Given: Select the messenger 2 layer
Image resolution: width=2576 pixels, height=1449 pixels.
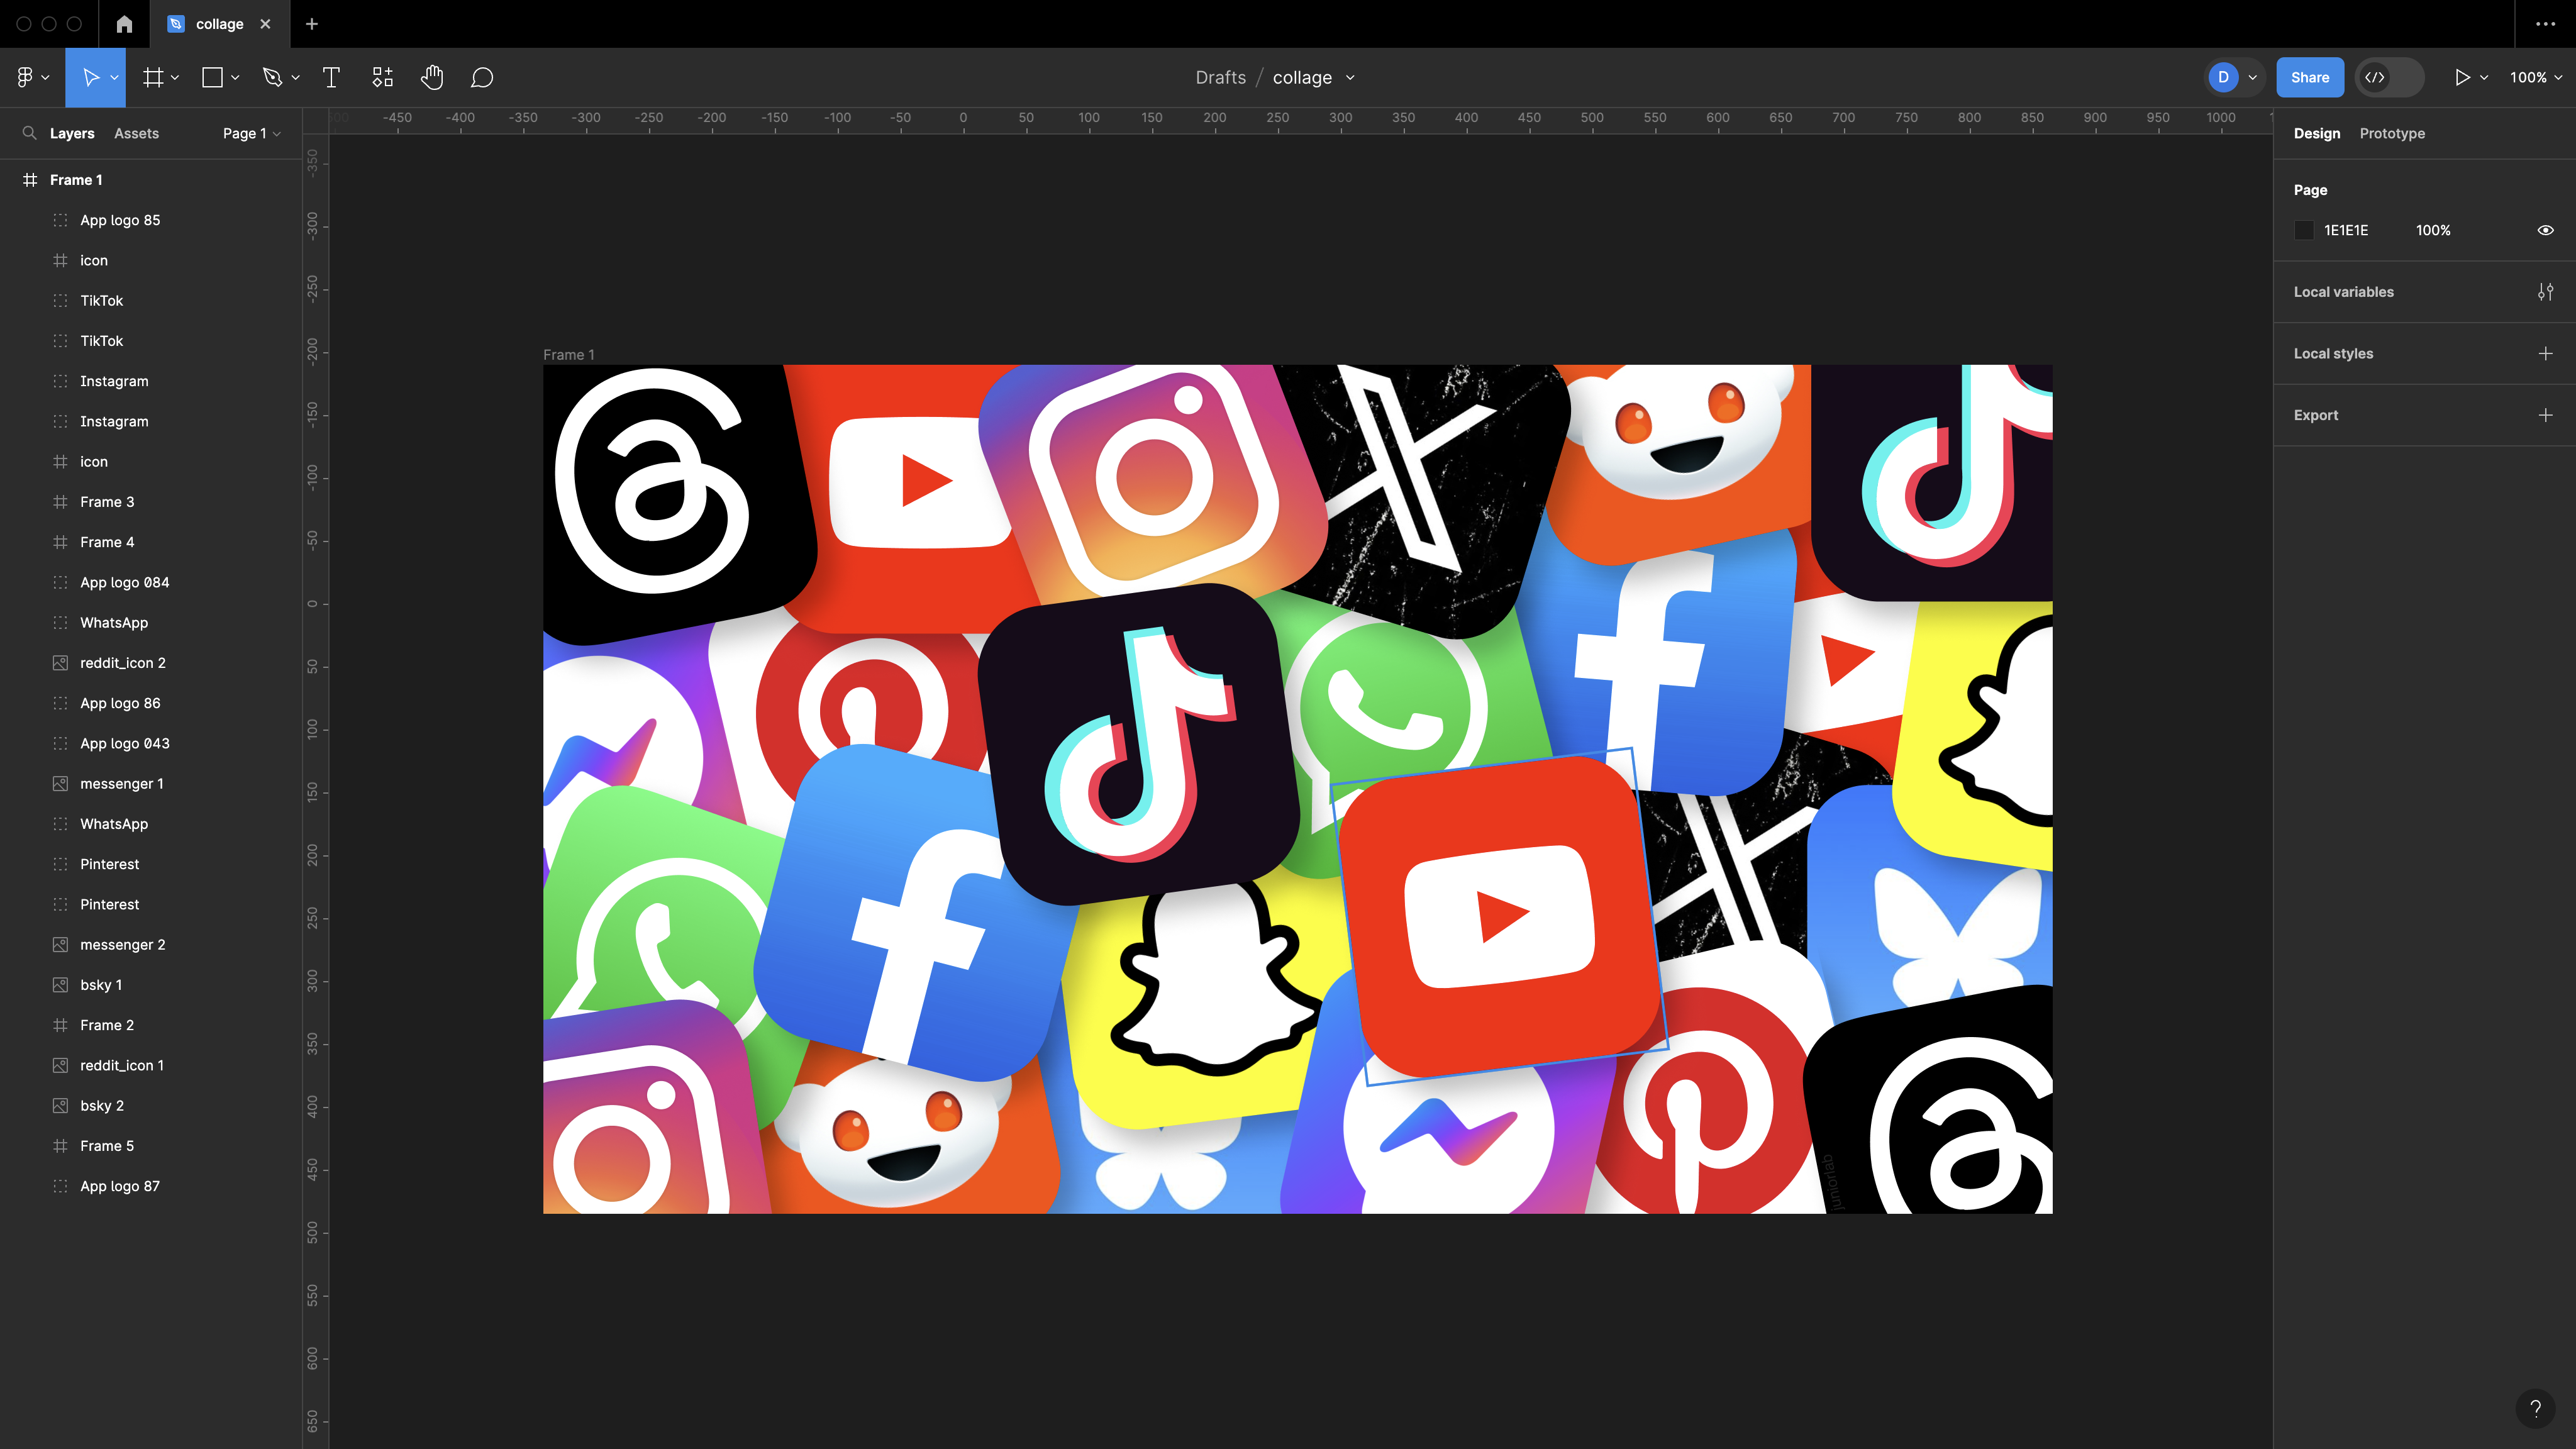Looking at the screenshot, I should pyautogui.click(x=150, y=945).
